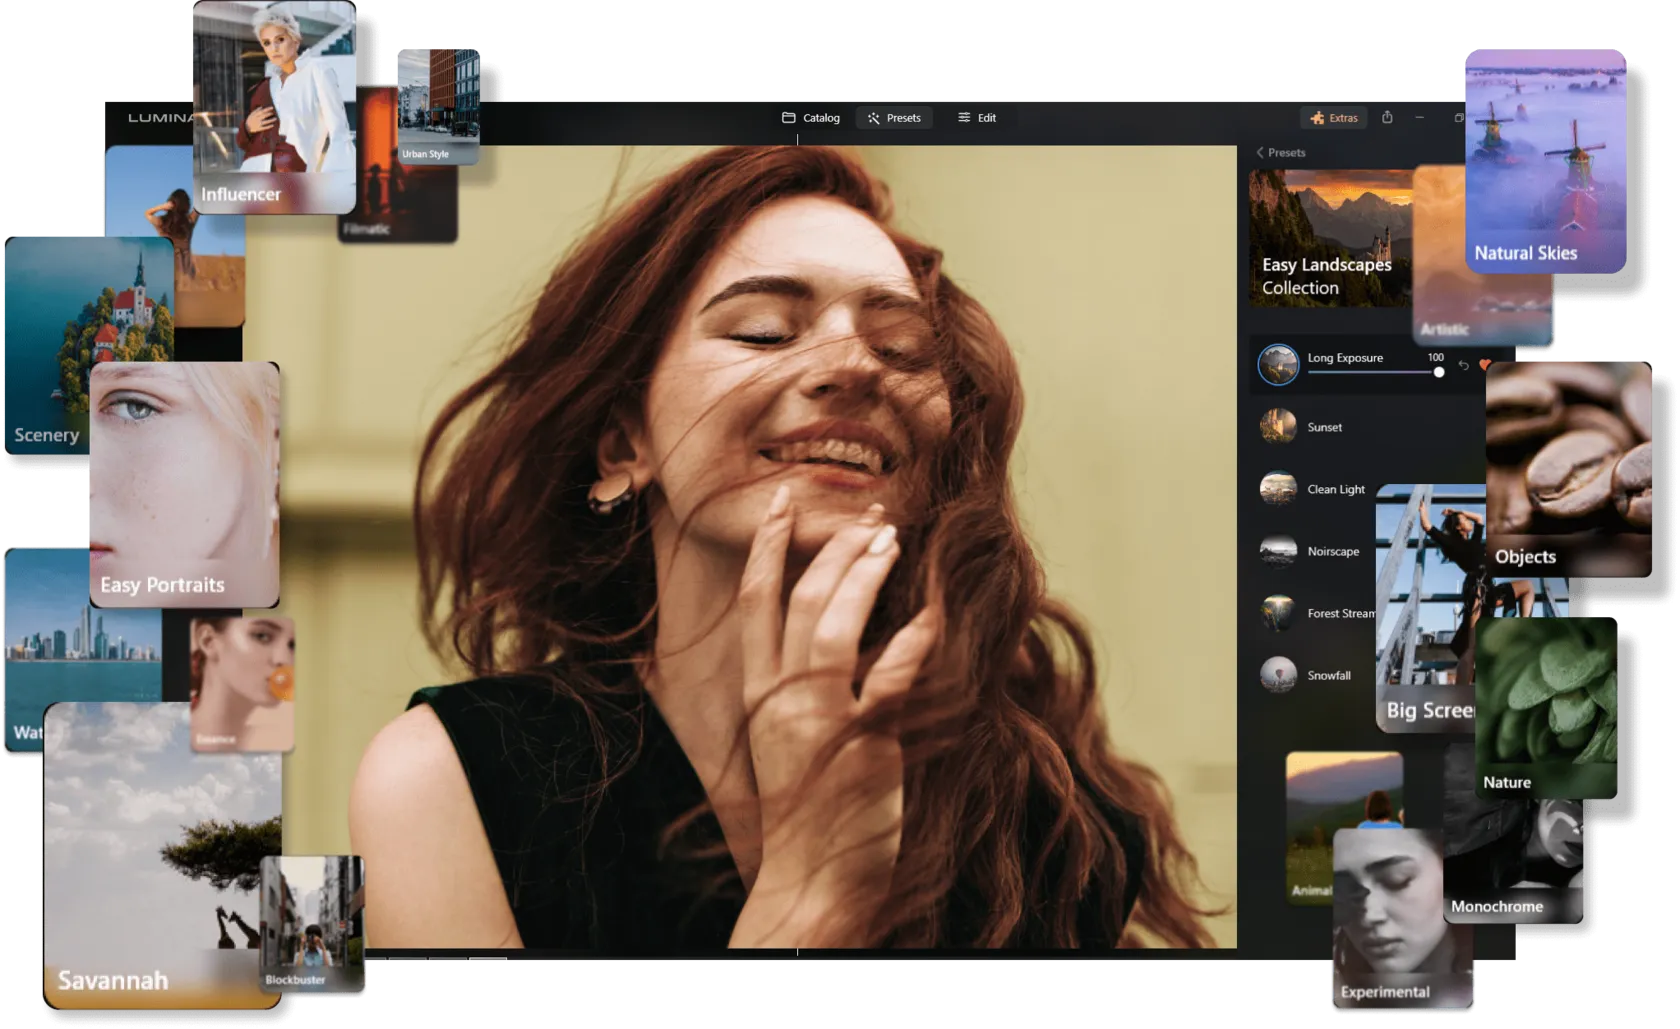The width and height of the screenshot is (1680, 1029).
Task: Click the puzzle-piece Extras icon
Action: click(1317, 118)
